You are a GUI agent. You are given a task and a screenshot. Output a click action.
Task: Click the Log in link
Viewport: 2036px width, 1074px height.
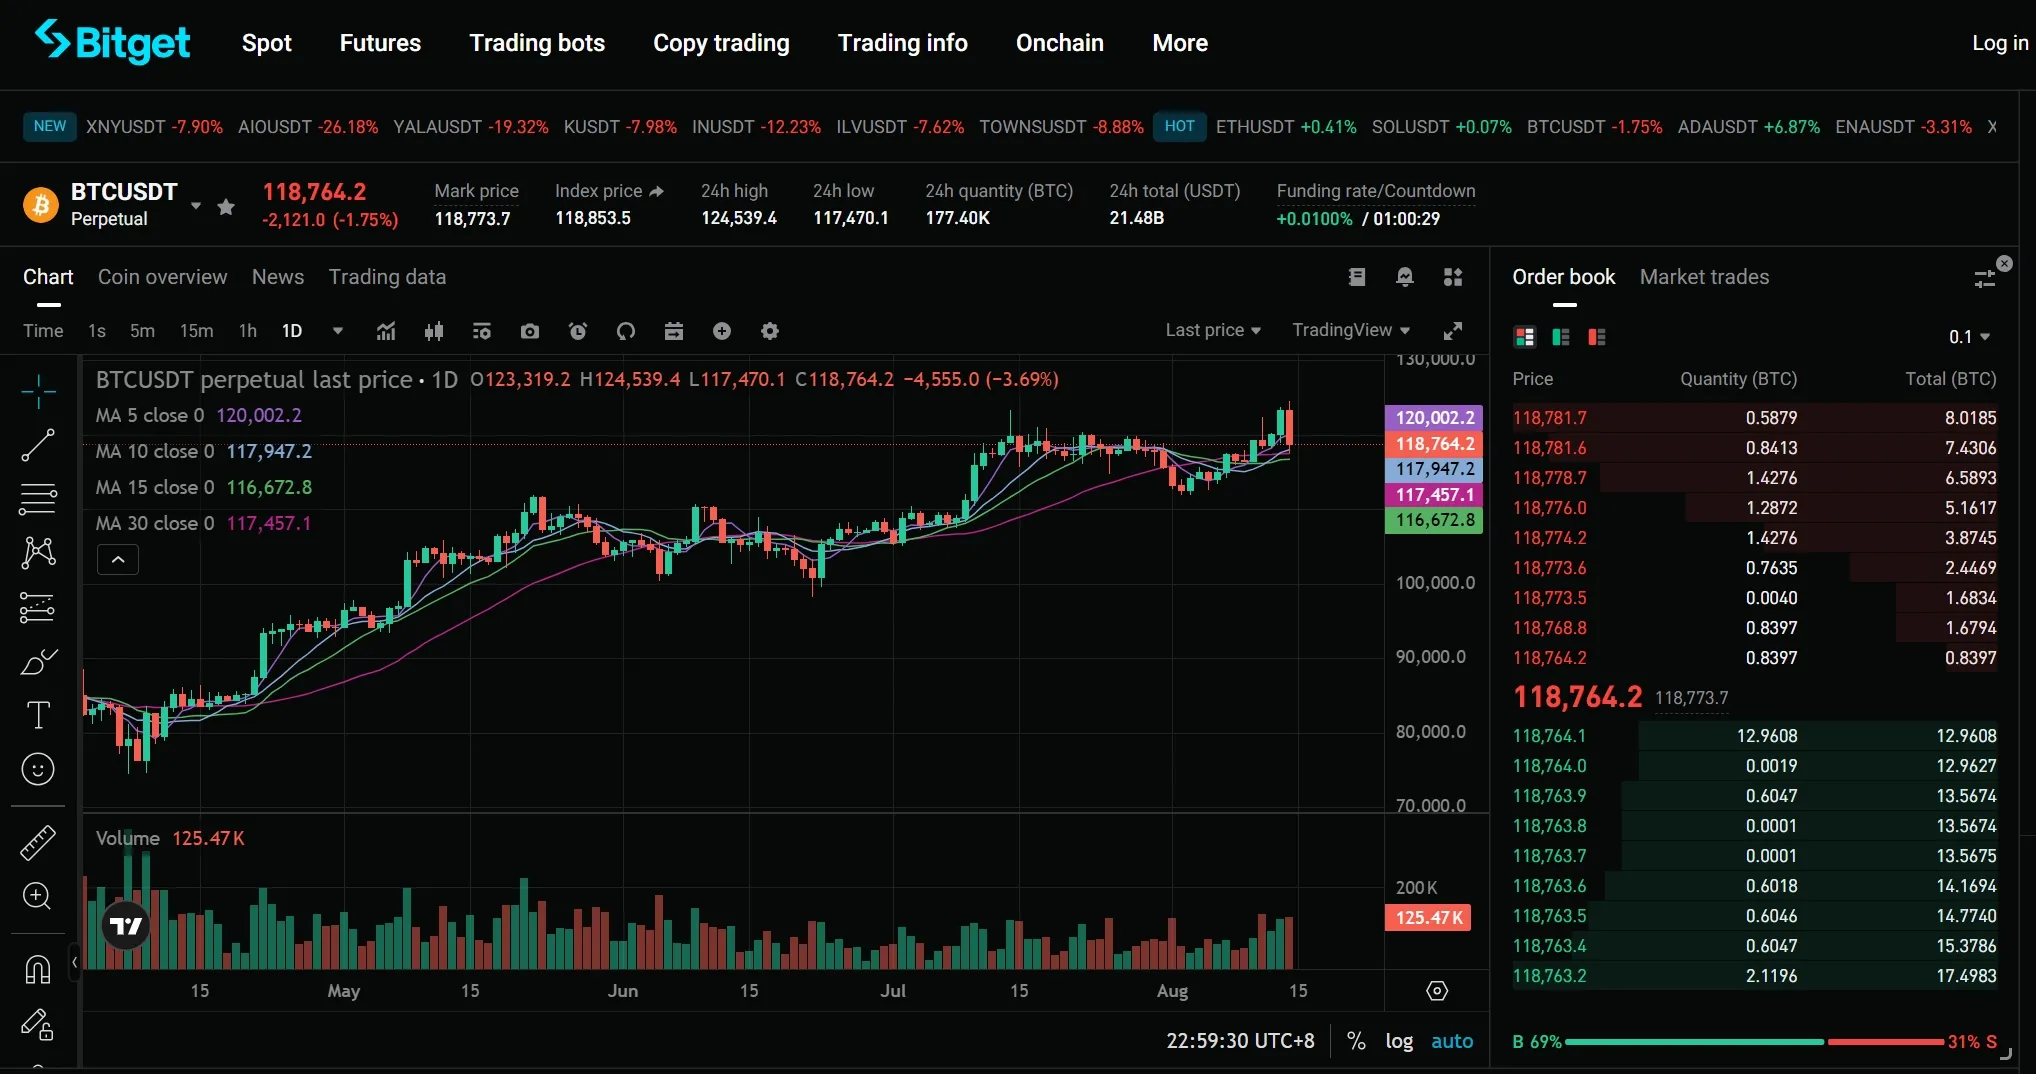pos(1999,43)
